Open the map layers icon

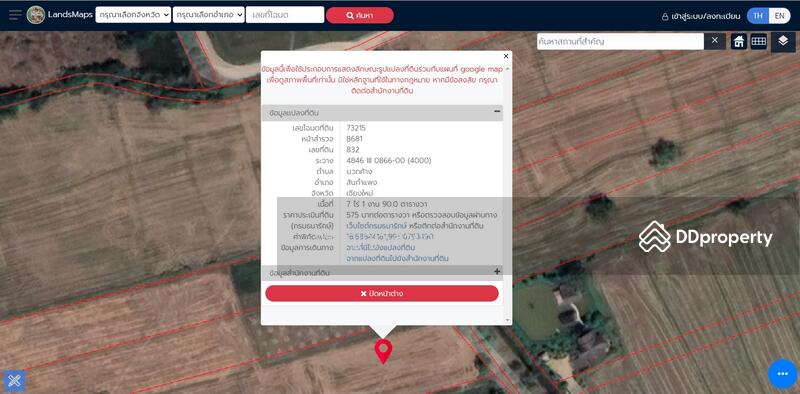[783, 41]
